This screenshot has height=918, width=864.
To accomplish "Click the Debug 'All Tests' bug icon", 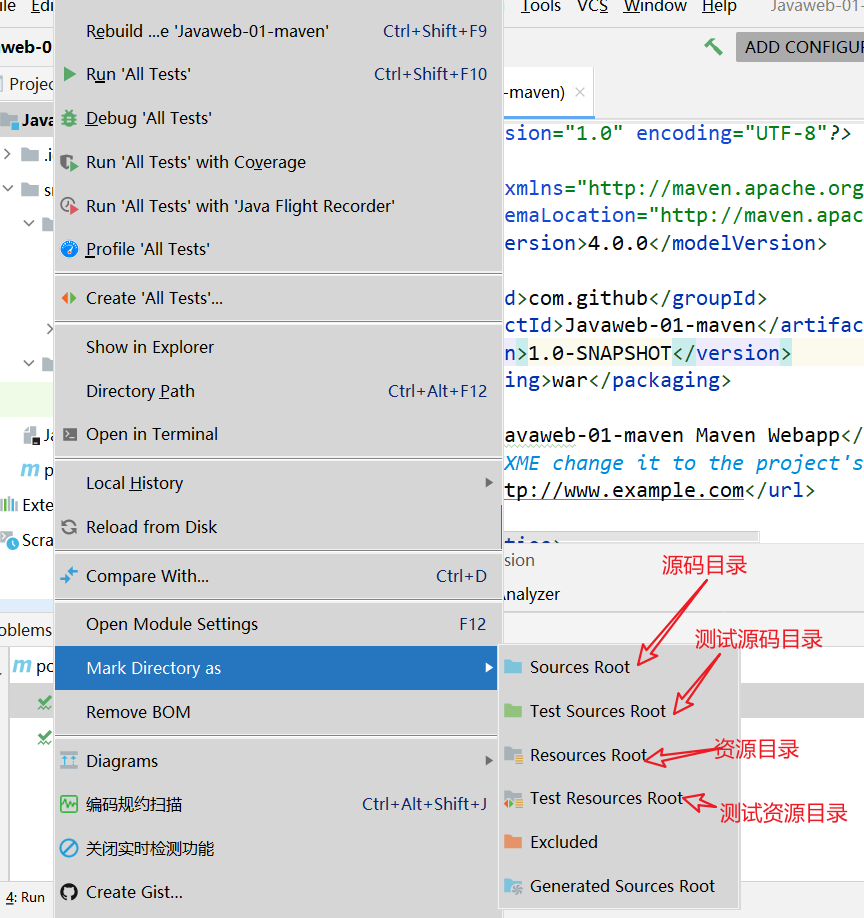I will (x=69, y=118).
